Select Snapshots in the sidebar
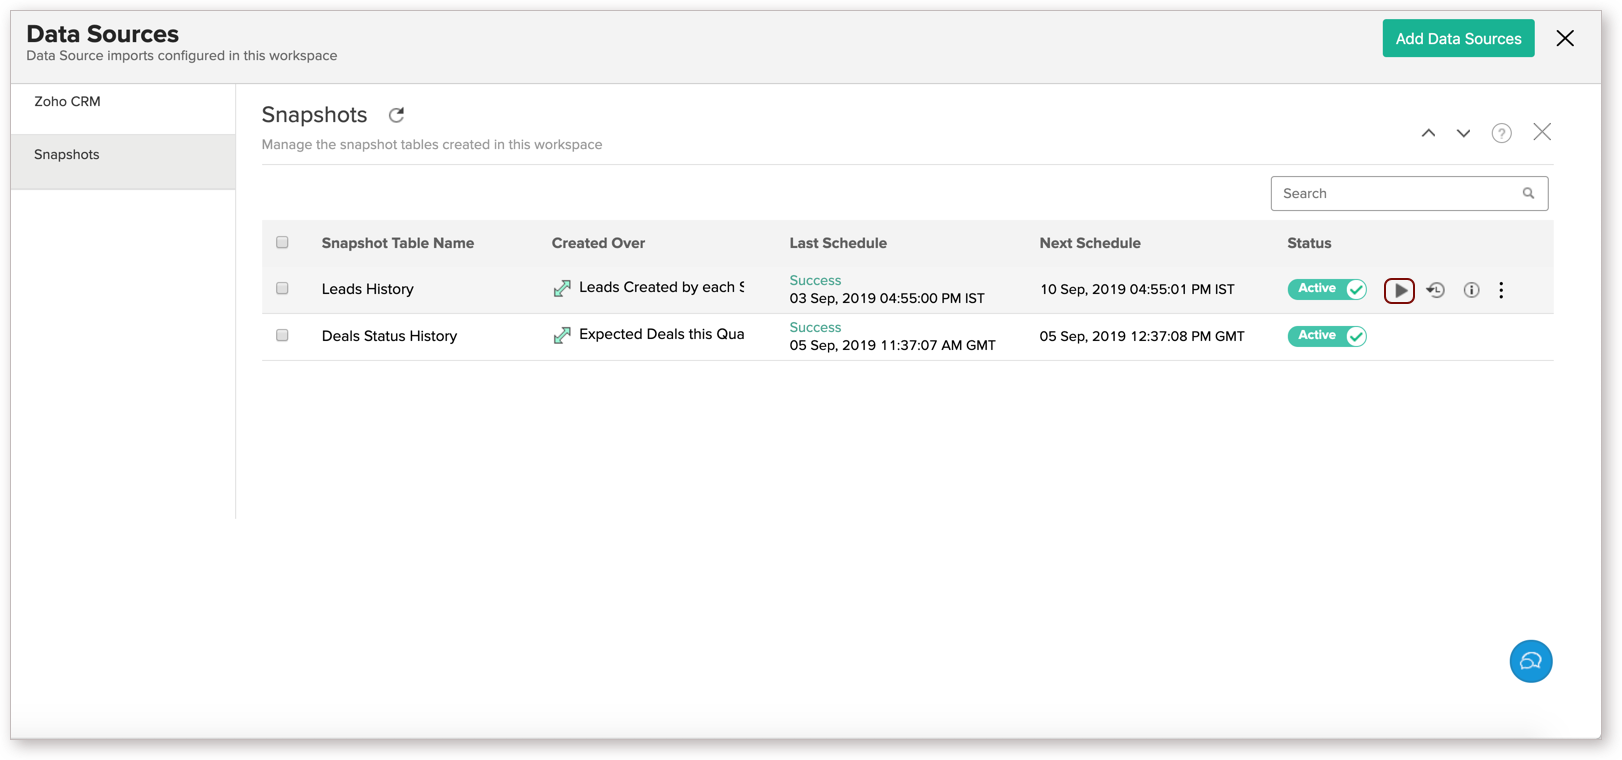 click(67, 155)
